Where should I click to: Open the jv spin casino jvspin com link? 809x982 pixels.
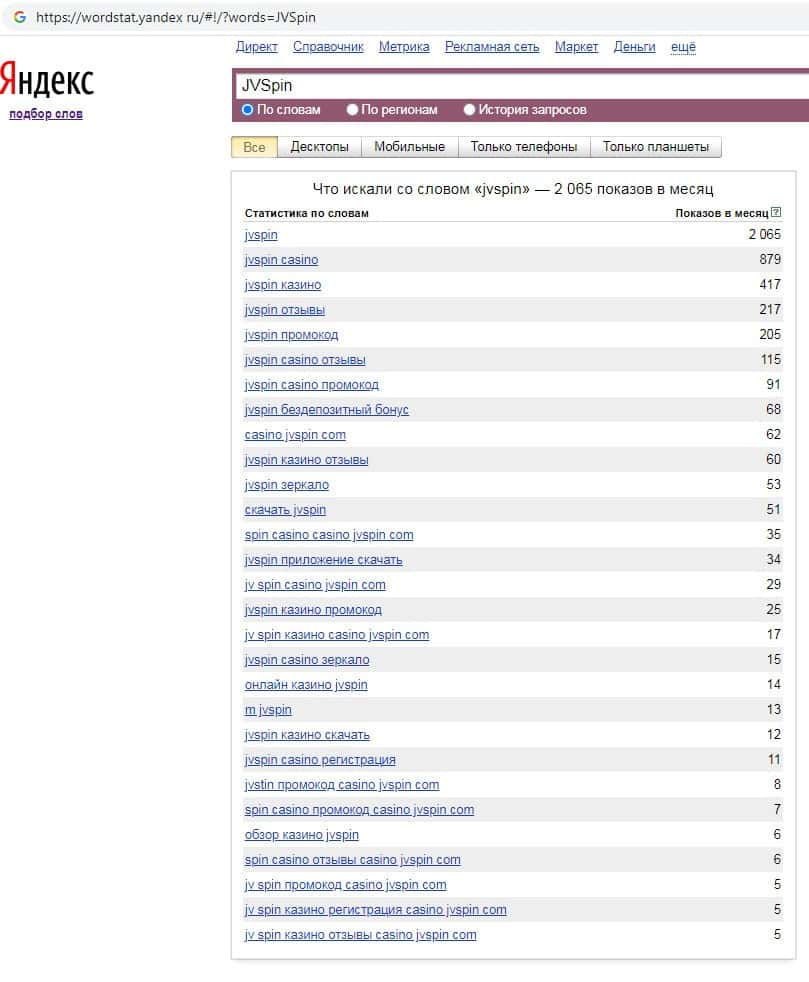315,586
